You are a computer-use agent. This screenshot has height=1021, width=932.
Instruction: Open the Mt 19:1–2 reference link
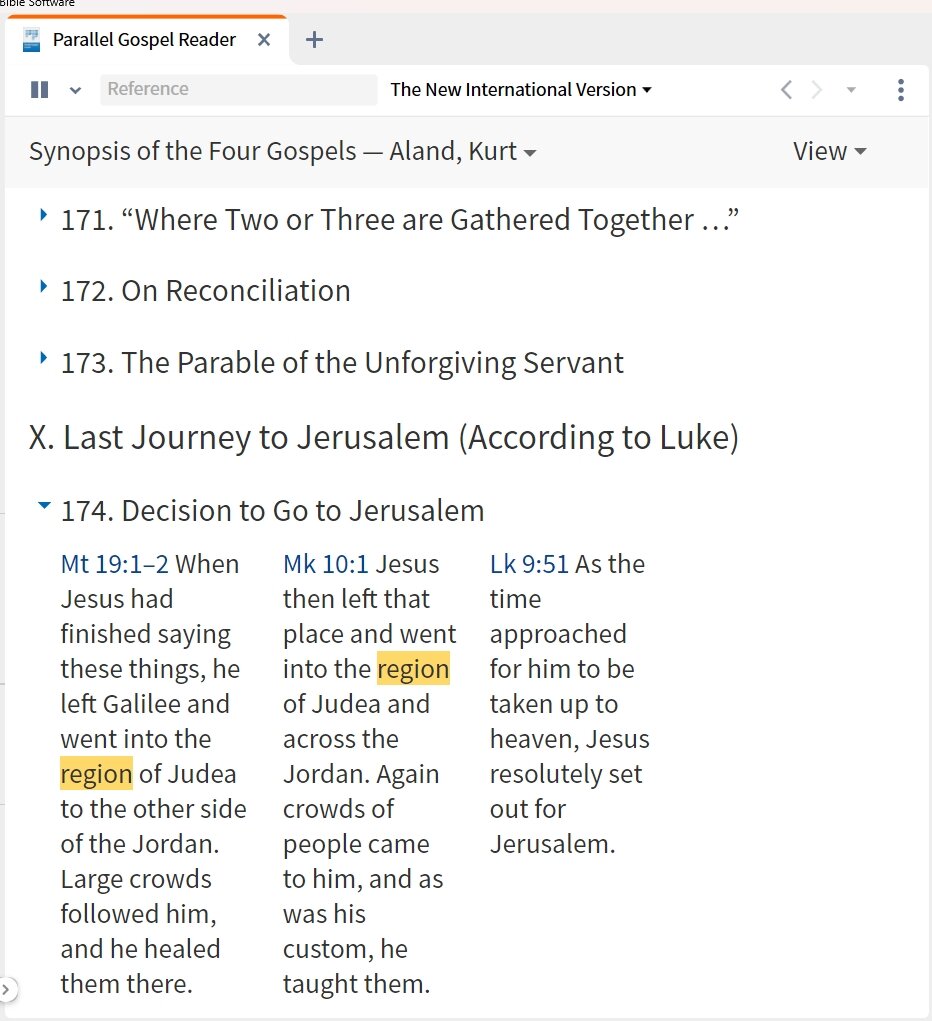click(x=115, y=564)
